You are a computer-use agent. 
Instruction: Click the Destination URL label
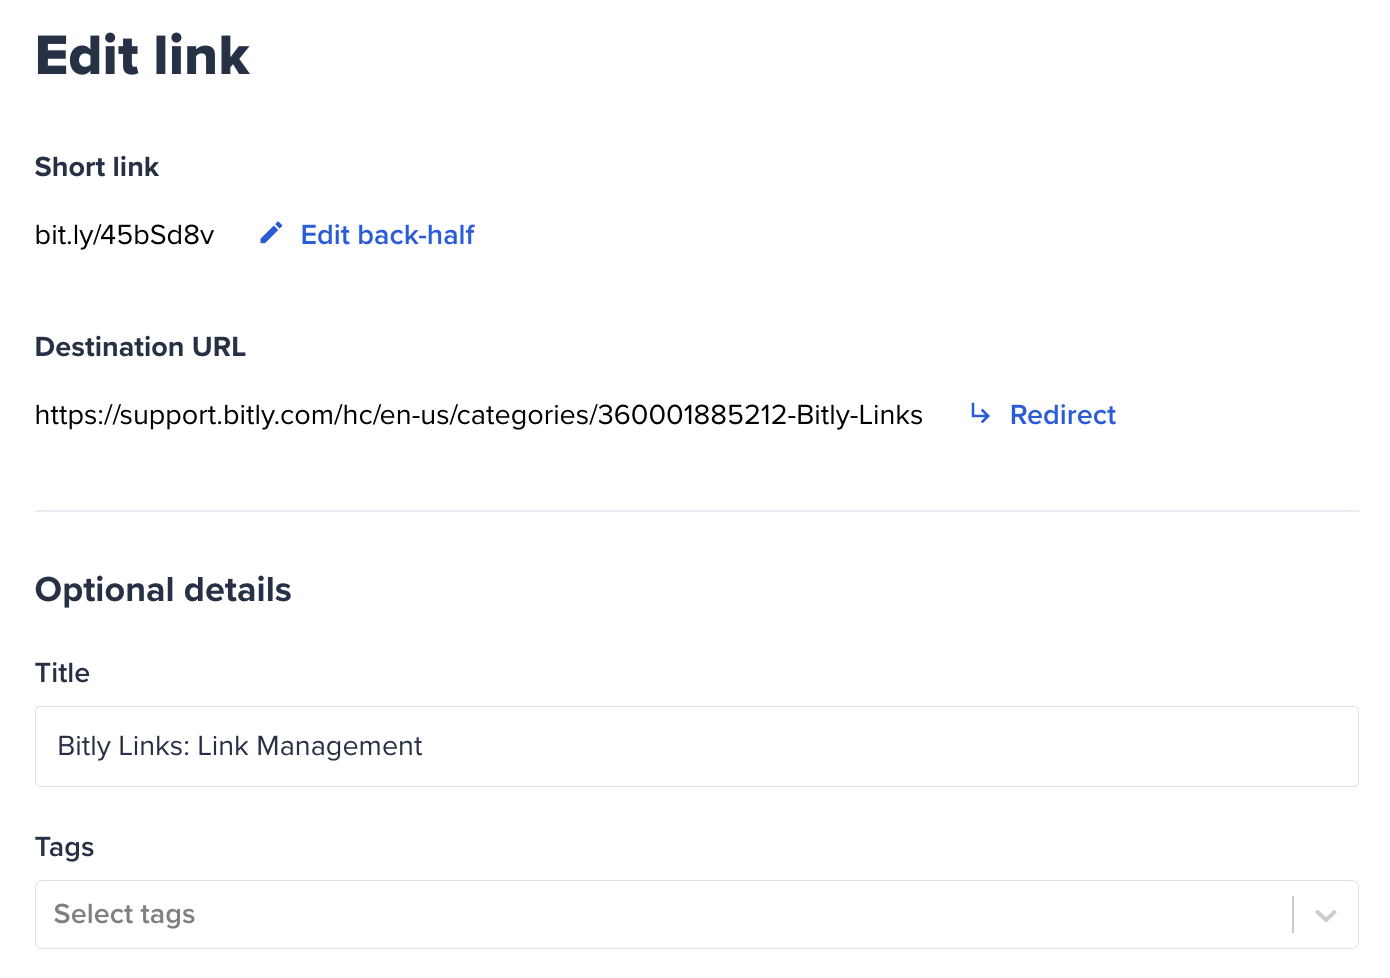tap(140, 347)
